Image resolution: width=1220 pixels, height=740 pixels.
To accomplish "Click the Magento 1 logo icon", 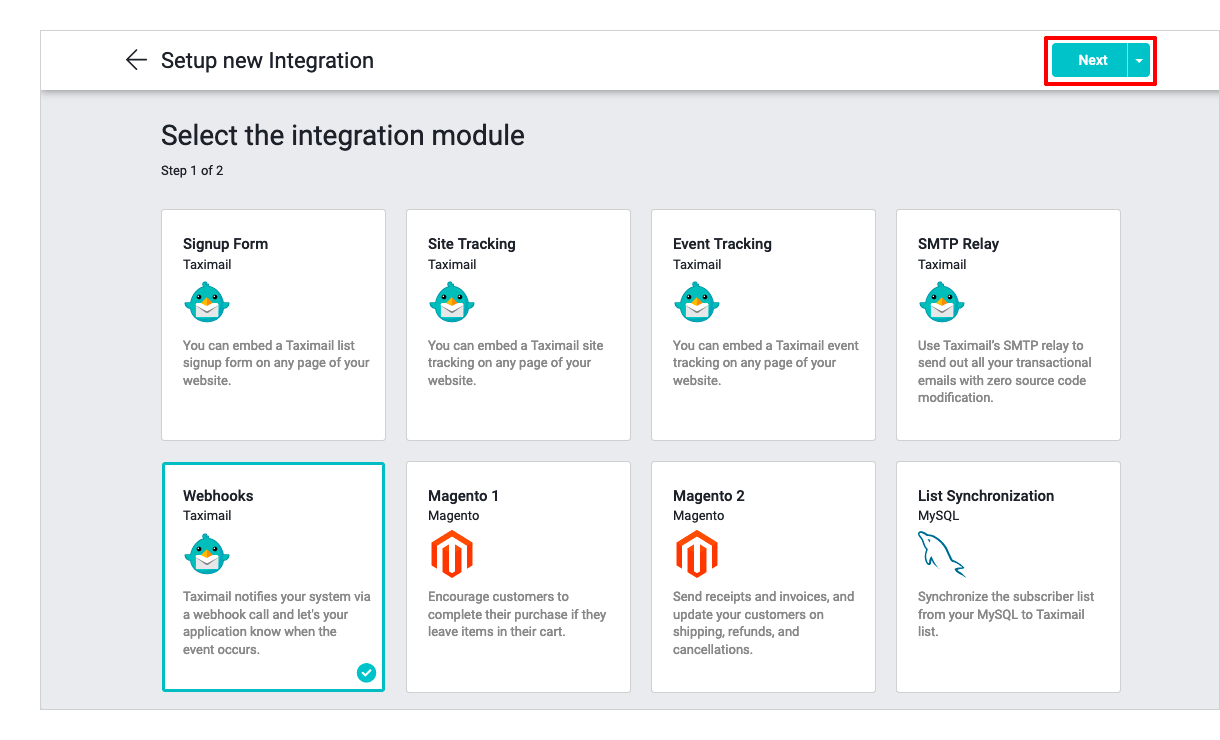I will (451, 554).
